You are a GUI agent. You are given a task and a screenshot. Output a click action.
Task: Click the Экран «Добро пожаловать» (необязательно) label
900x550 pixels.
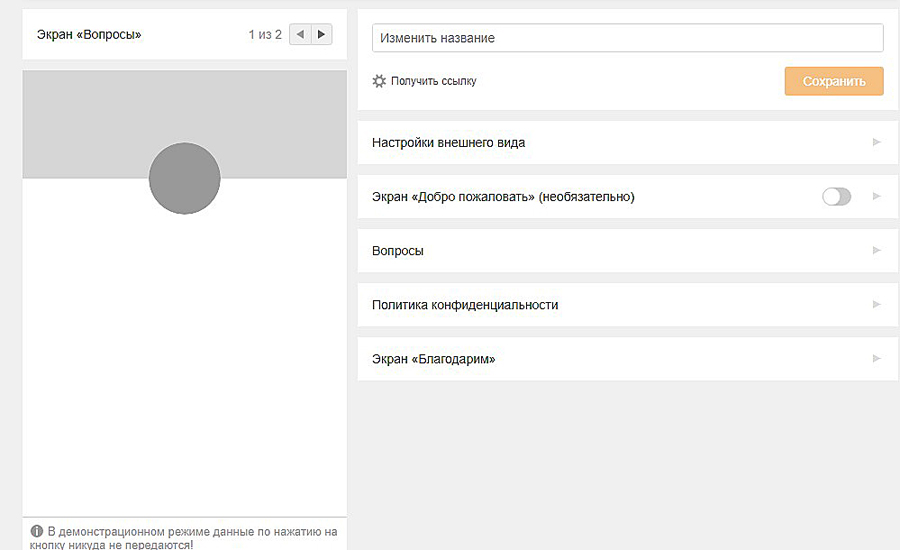click(x=503, y=197)
